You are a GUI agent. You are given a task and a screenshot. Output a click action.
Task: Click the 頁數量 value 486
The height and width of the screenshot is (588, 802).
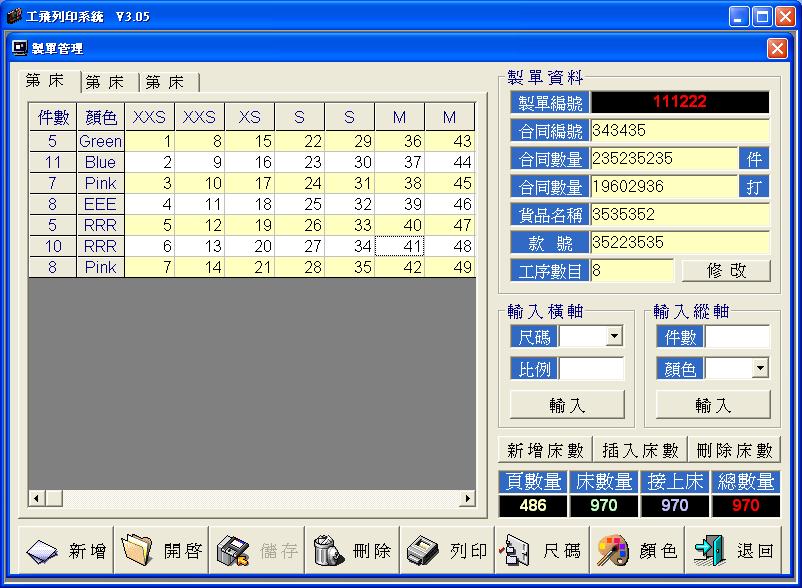532,505
